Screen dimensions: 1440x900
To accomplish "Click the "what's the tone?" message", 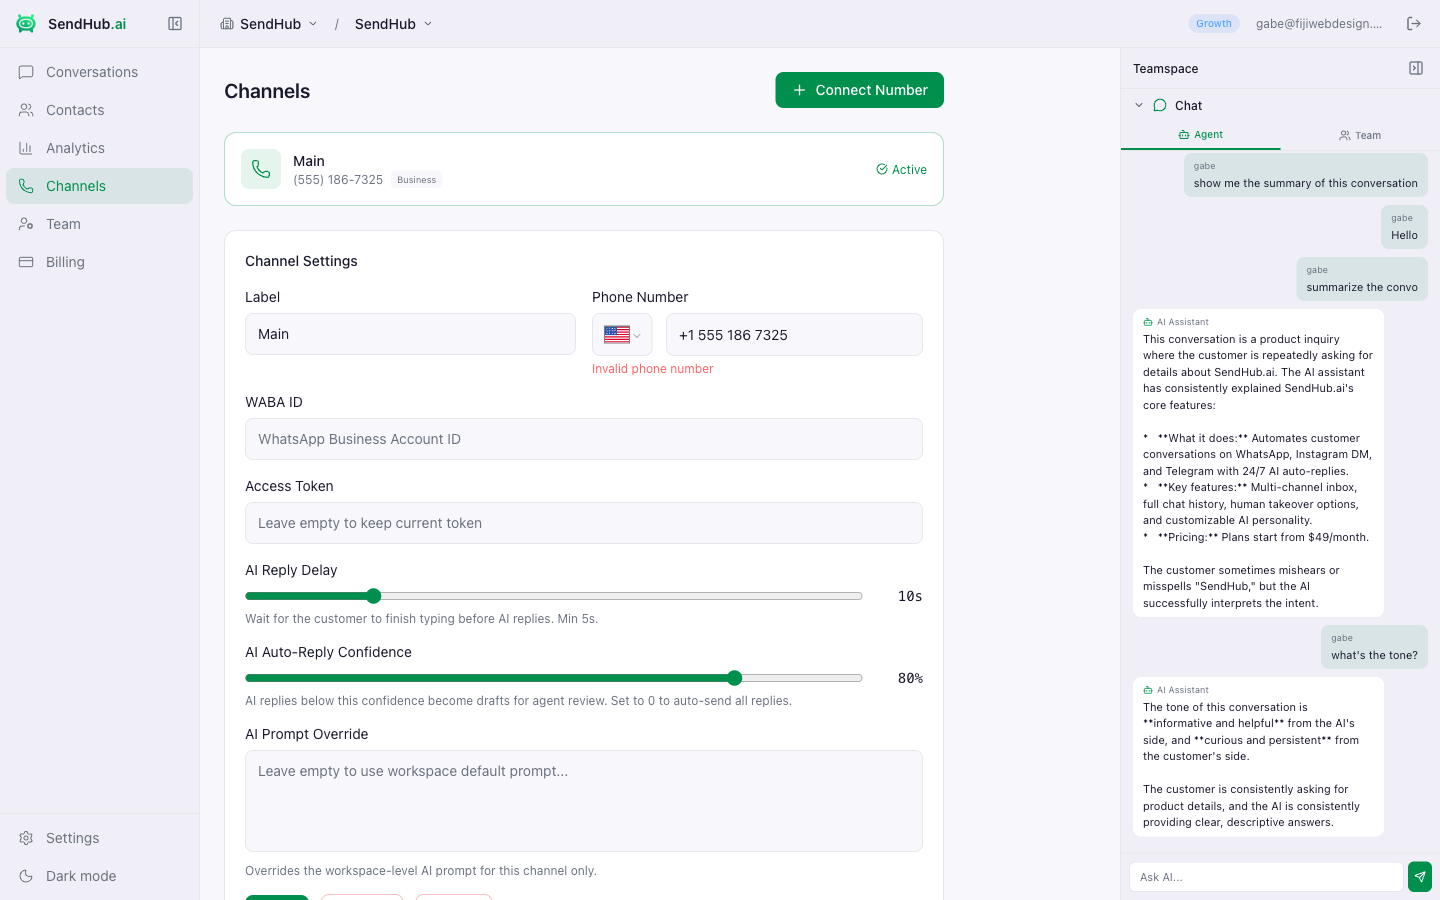I will (1374, 647).
